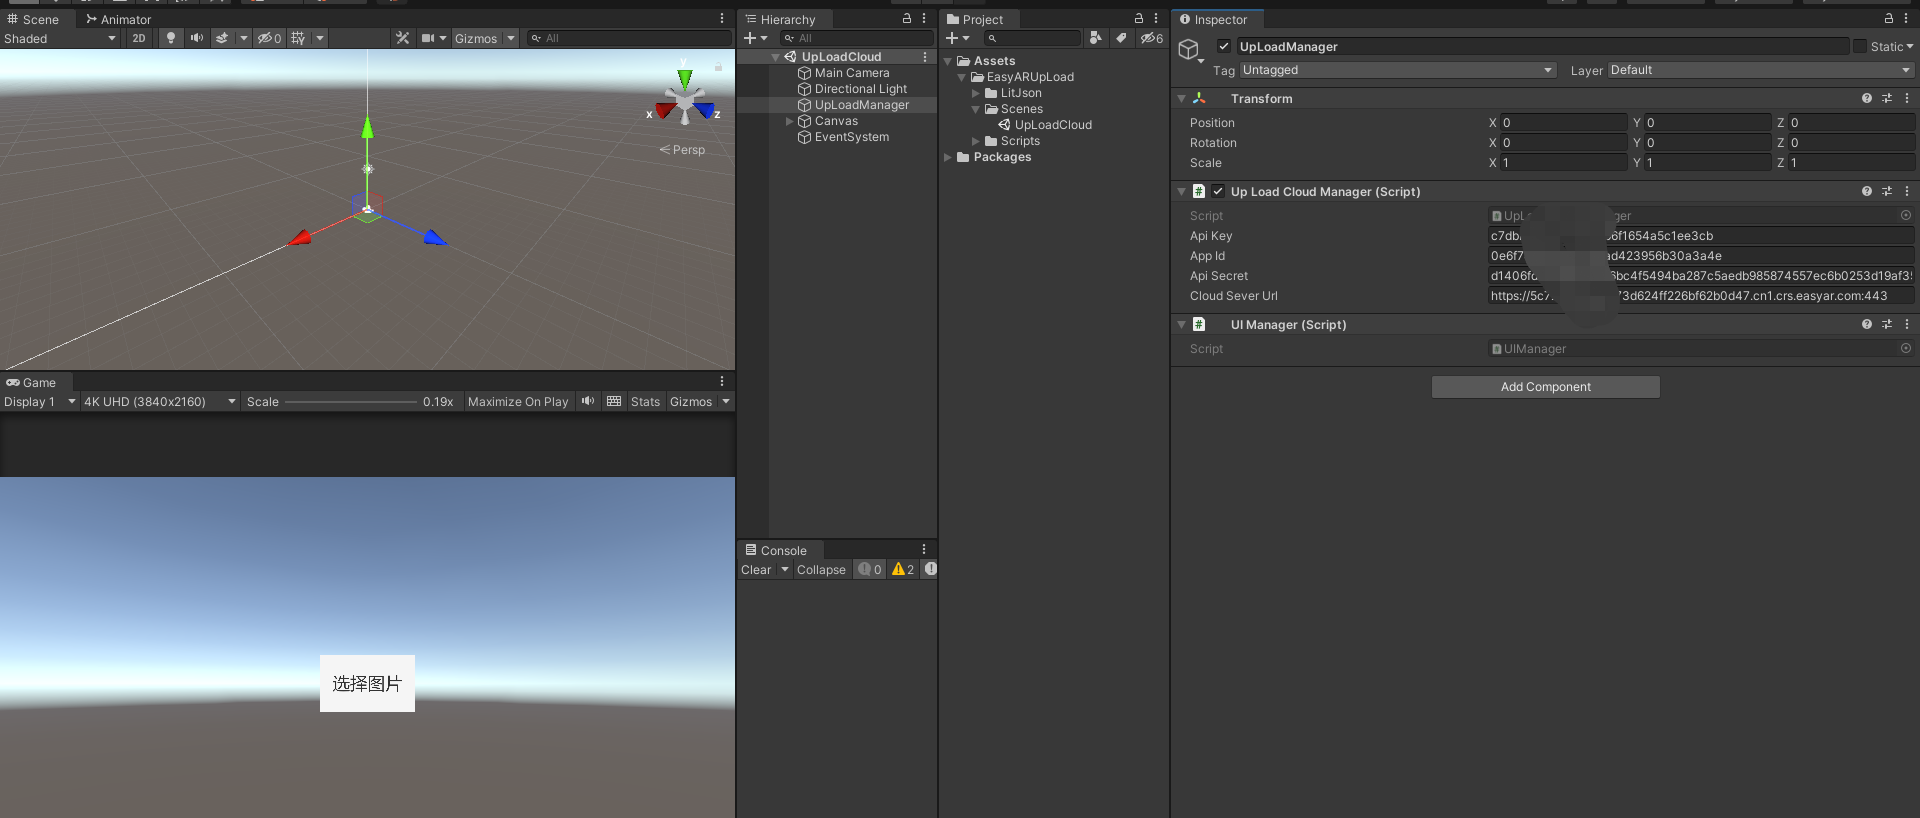This screenshot has width=1920, height=818.
Task: Click the Add Component button
Action: coord(1545,386)
